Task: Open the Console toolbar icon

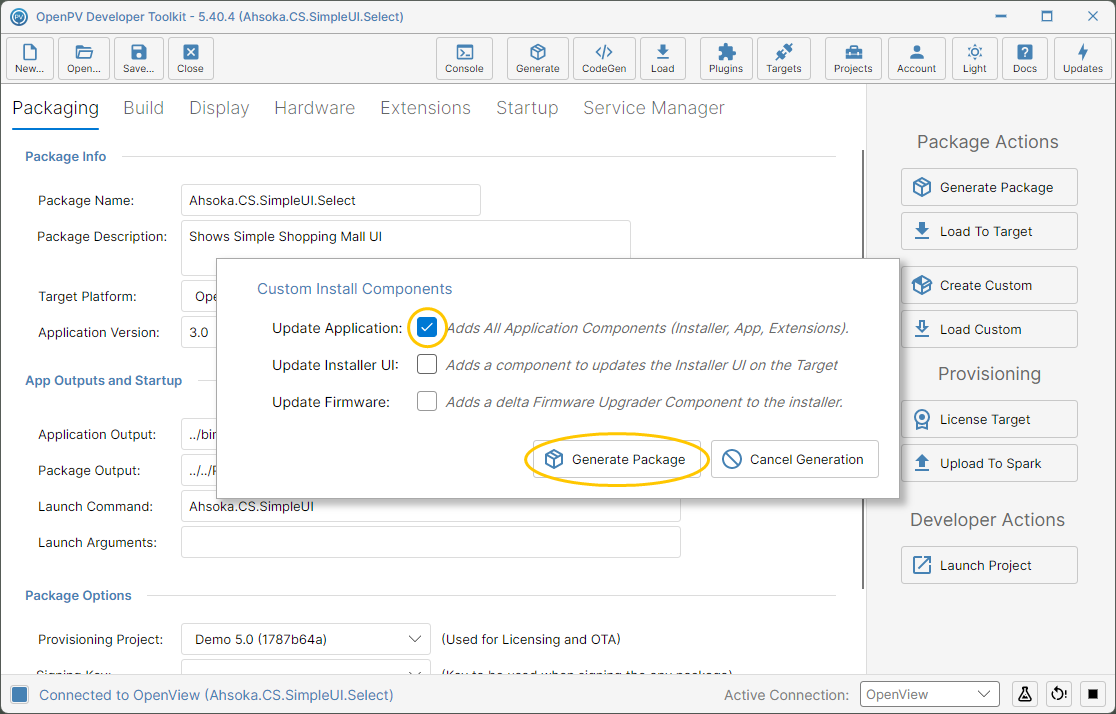Action: click(x=464, y=58)
